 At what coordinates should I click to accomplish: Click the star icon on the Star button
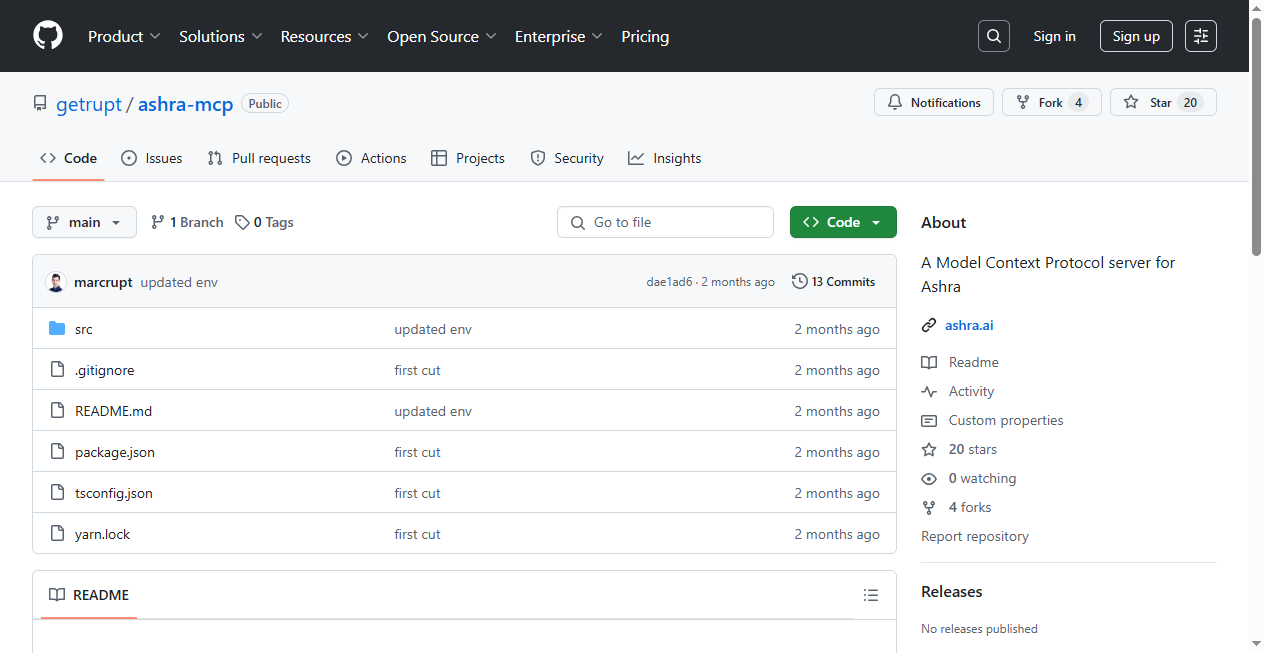tap(1131, 102)
